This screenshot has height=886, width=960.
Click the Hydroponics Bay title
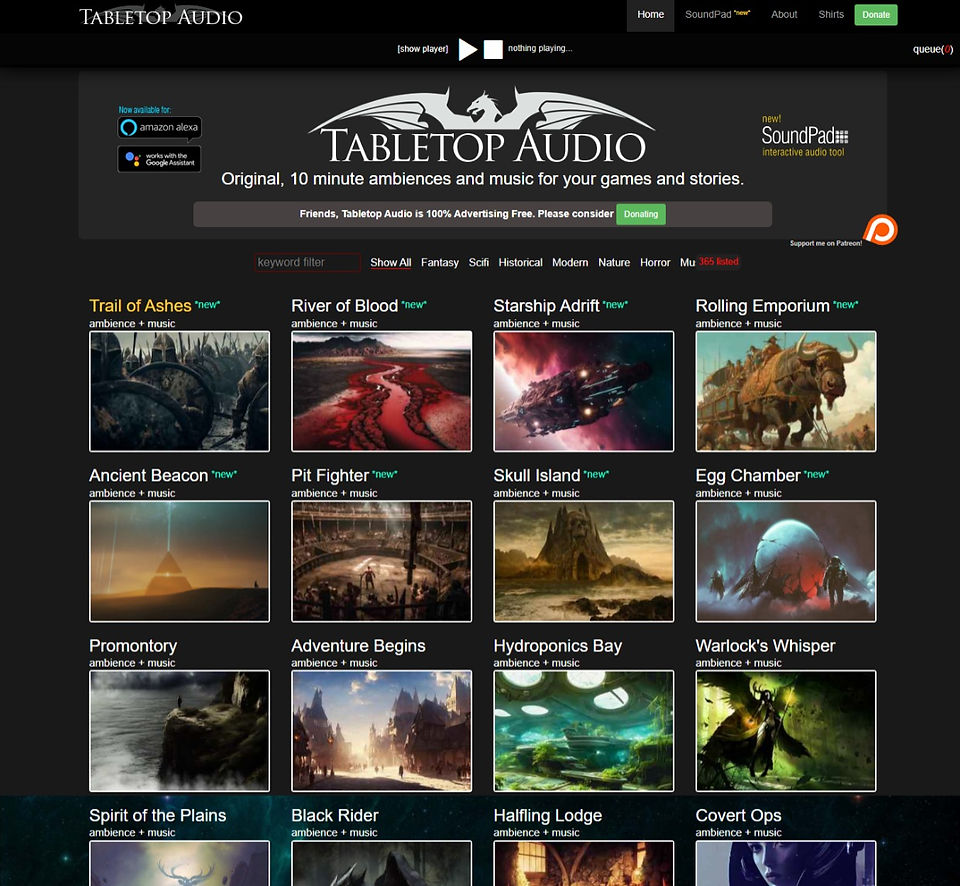point(558,646)
